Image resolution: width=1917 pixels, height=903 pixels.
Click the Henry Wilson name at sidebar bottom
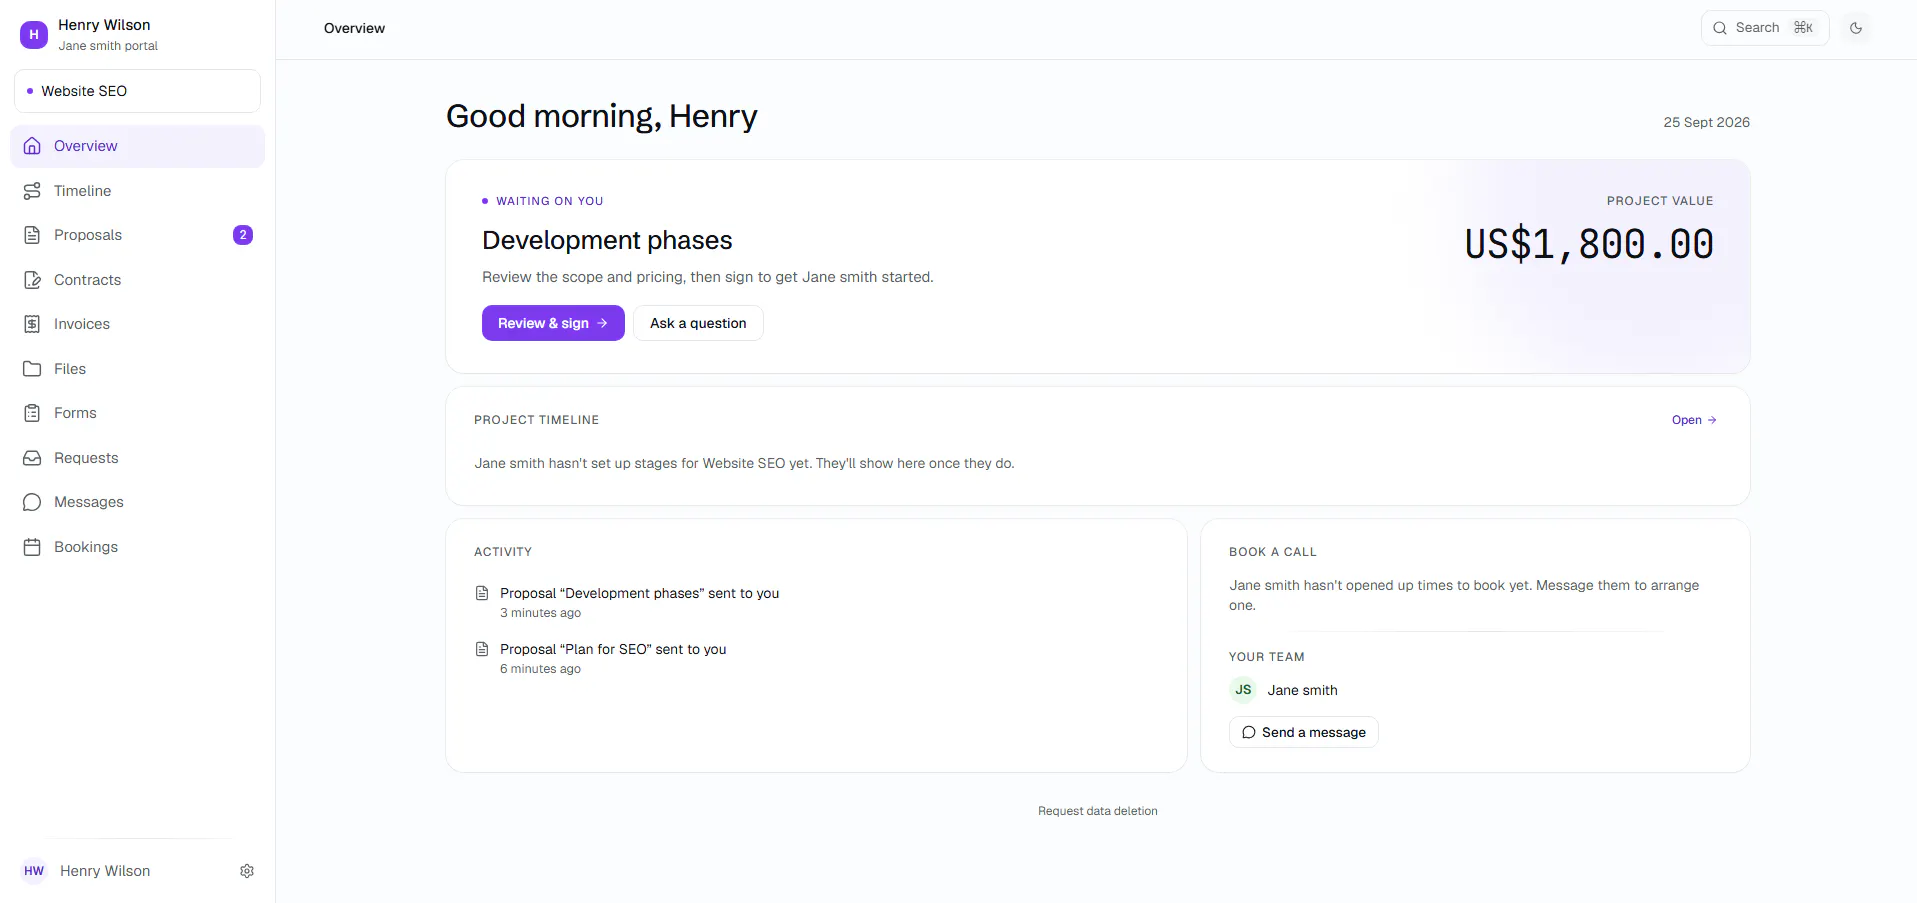[x=105, y=871]
